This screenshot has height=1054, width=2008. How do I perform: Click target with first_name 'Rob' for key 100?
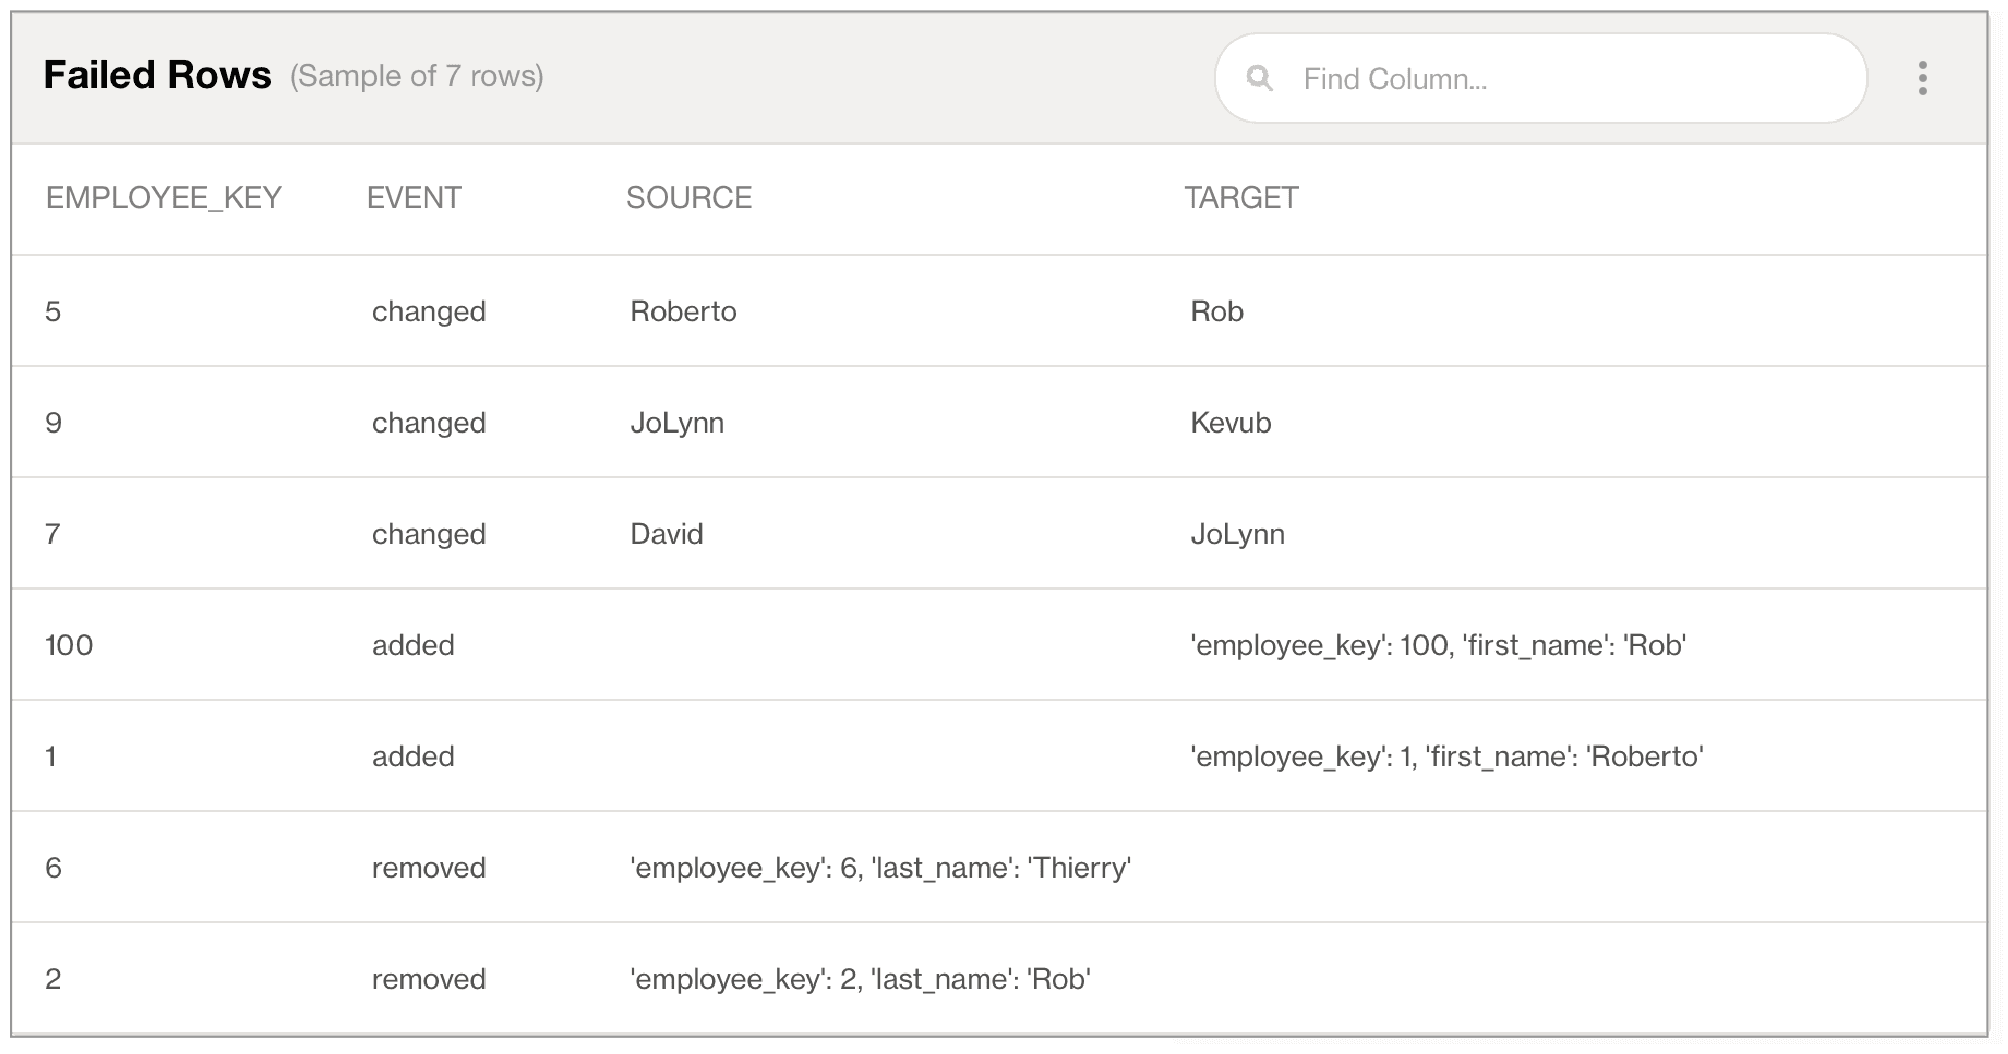[1438, 646]
